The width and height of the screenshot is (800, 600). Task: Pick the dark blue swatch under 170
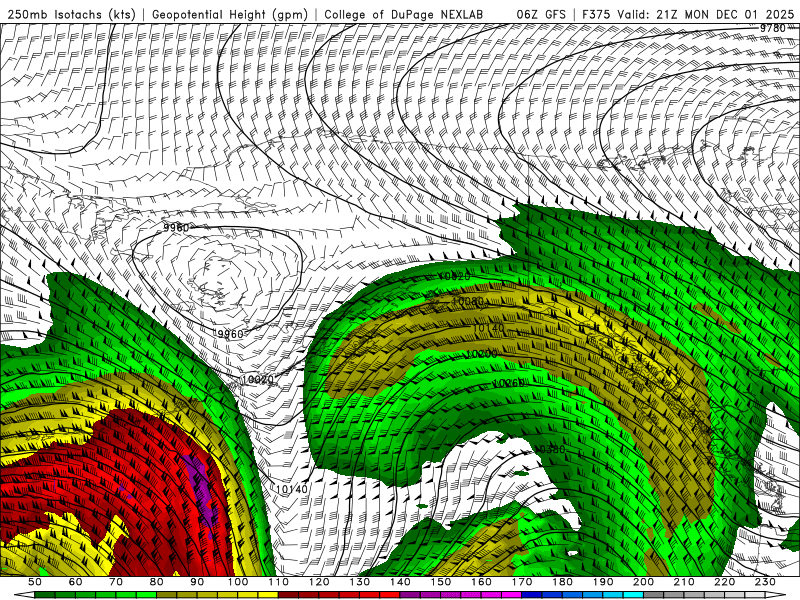pos(532,595)
